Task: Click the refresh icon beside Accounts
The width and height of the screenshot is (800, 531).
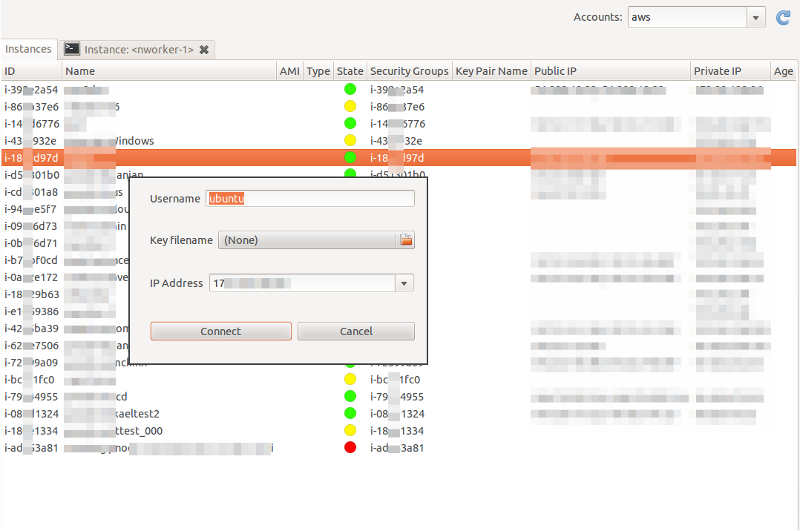Action: [783, 18]
